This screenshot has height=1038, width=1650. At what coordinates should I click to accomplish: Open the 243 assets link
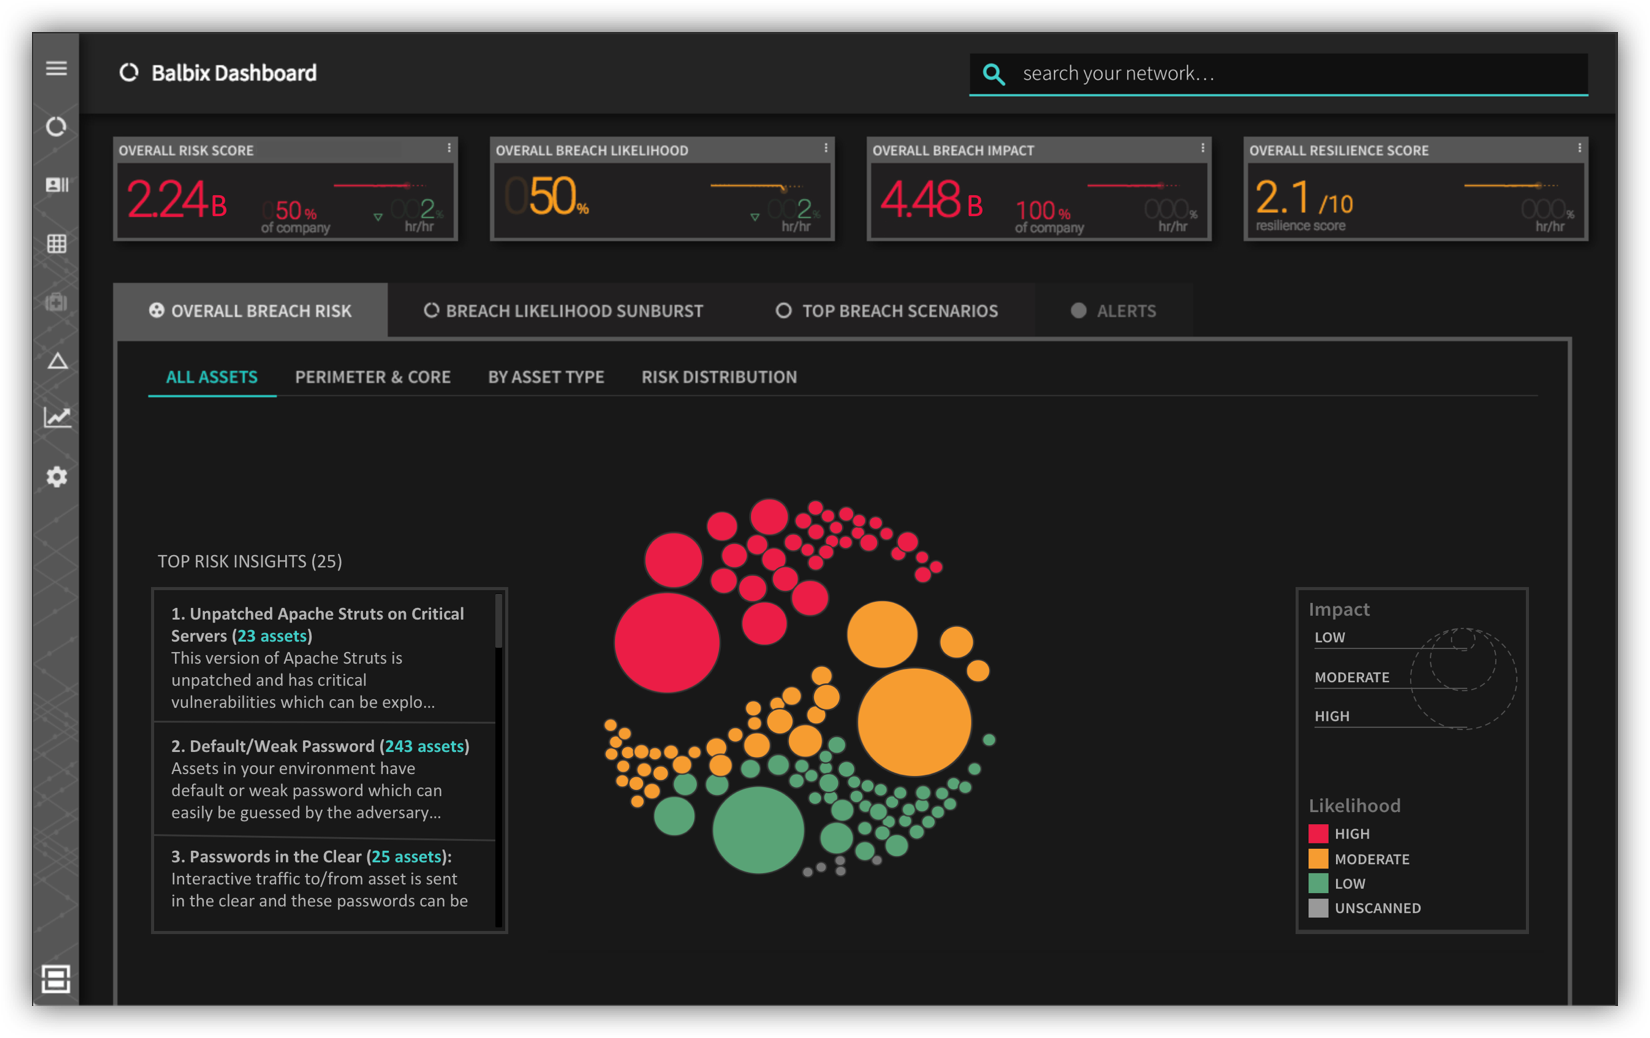click(x=425, y=746)
